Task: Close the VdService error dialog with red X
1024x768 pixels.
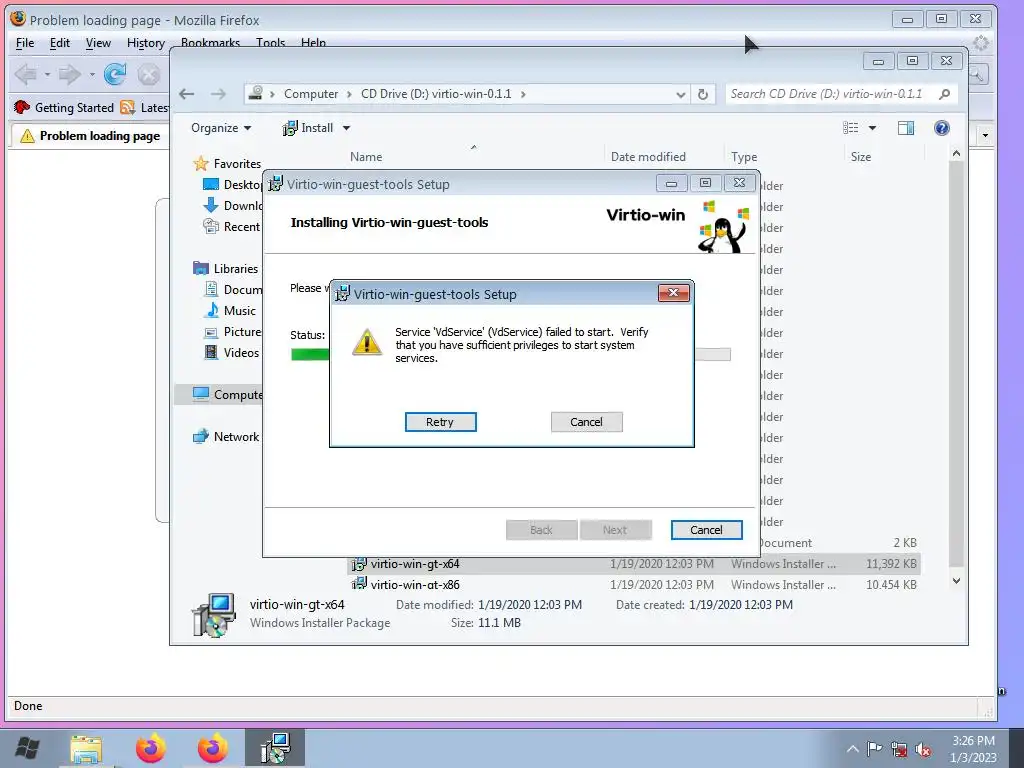Action: click(673, 293)
